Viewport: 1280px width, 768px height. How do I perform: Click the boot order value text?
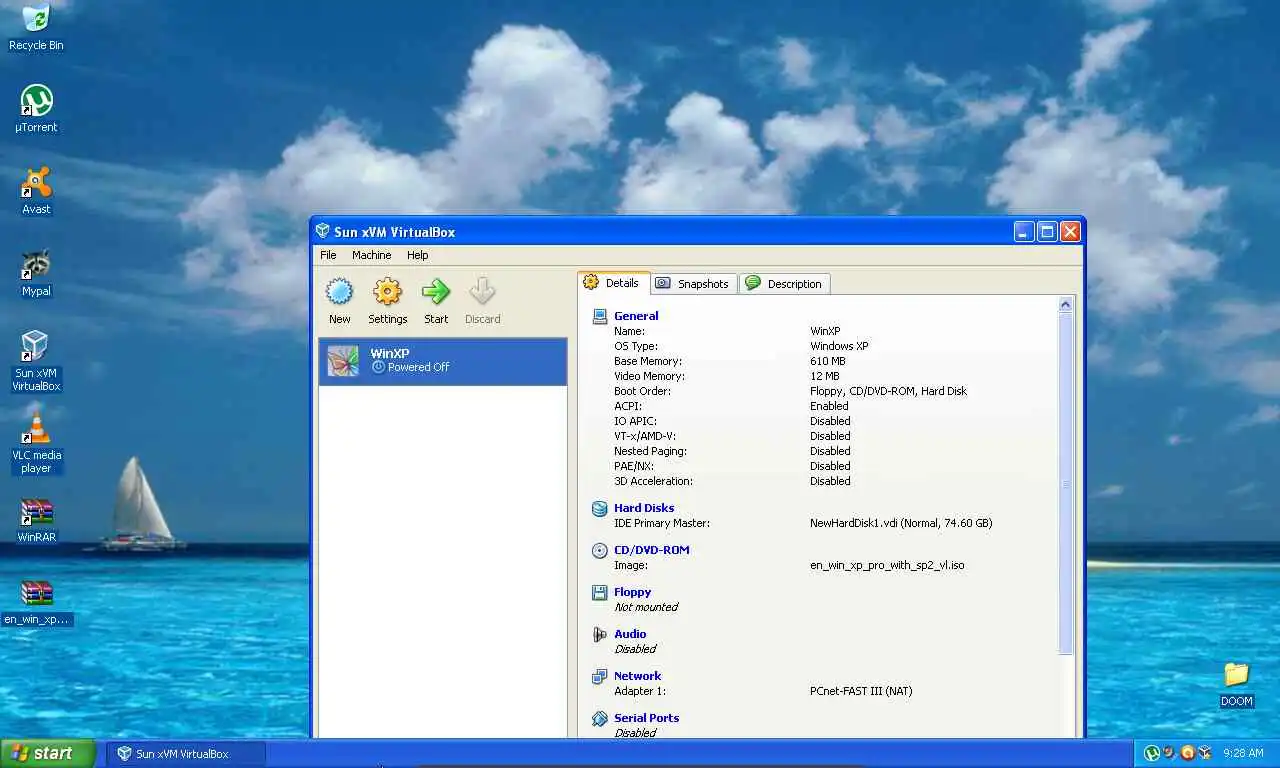point(888,391)
